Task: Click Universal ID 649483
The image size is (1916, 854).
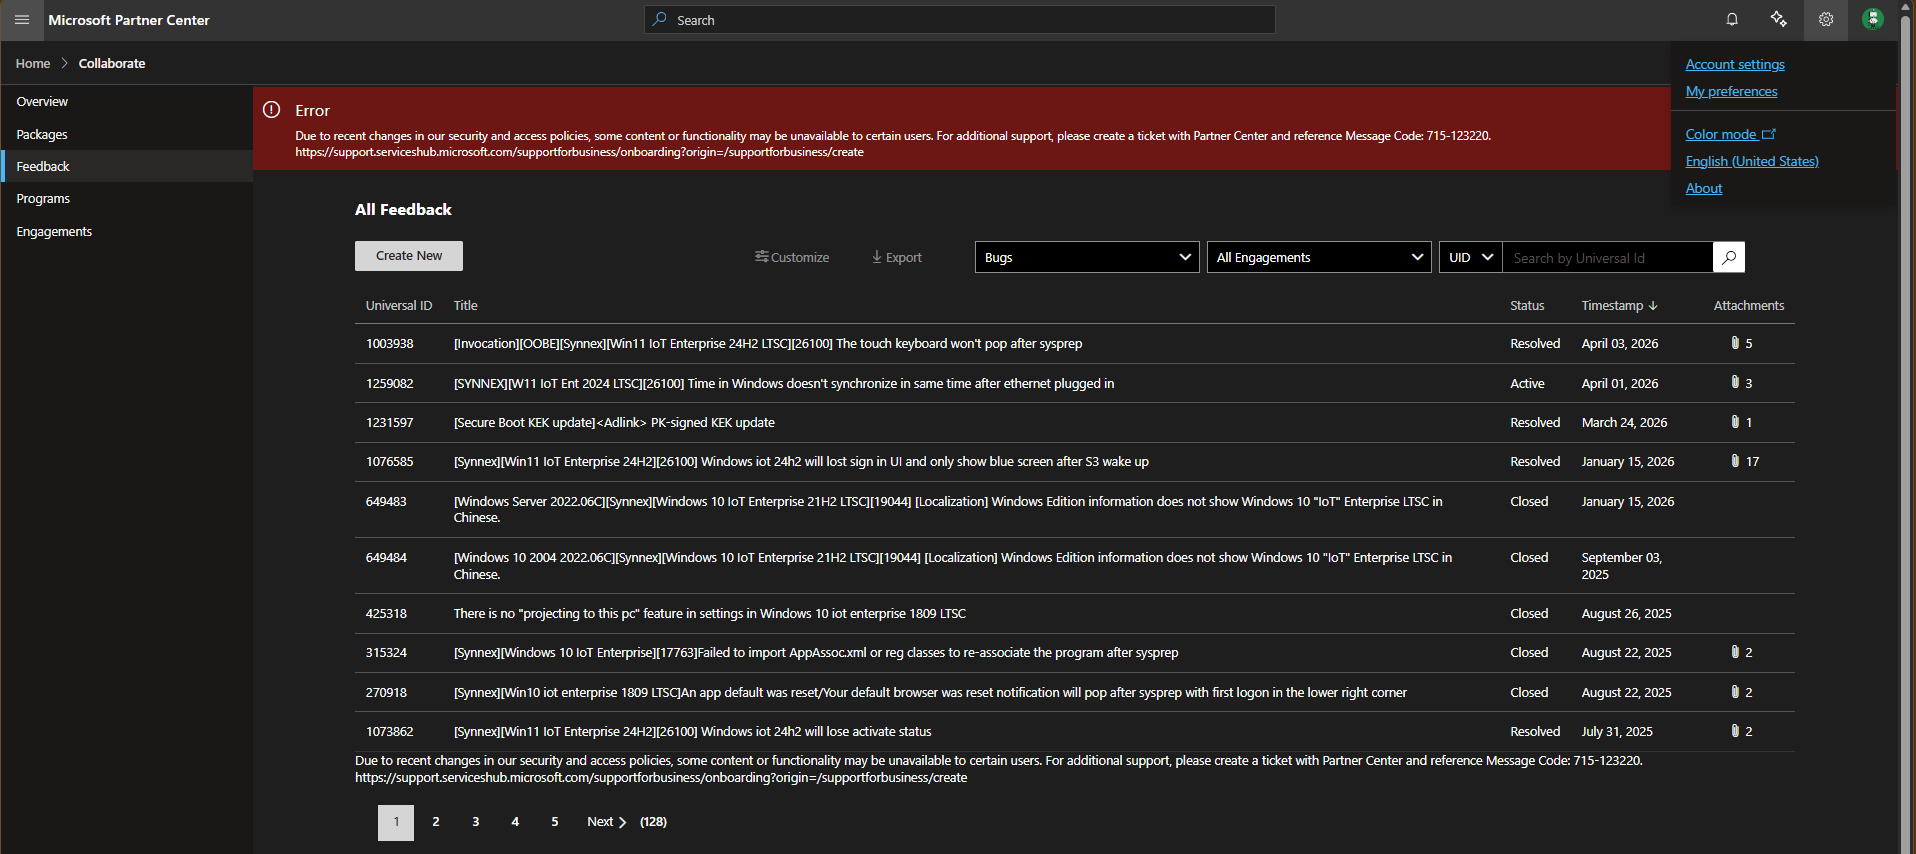Action: (x=386, y=501)
